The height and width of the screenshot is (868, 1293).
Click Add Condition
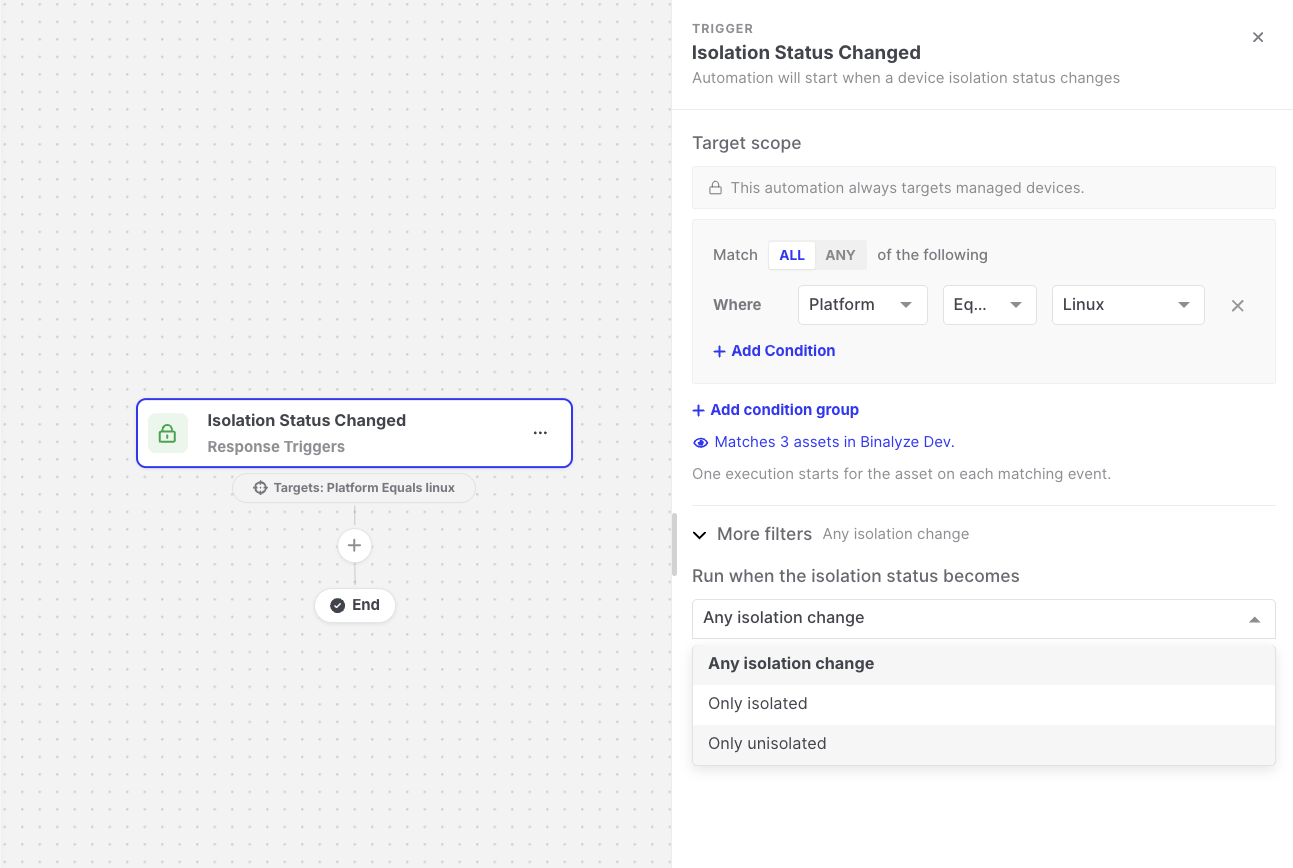[x=774, y=351]
